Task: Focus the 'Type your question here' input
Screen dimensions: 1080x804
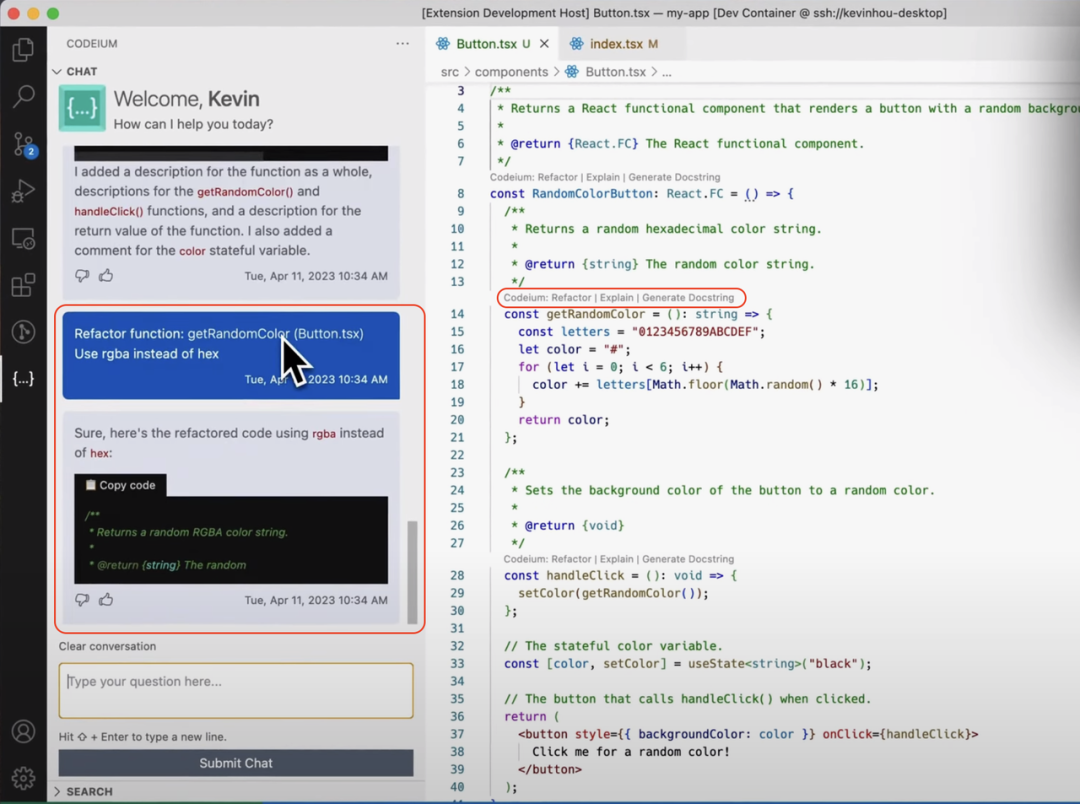Action: 236,691
